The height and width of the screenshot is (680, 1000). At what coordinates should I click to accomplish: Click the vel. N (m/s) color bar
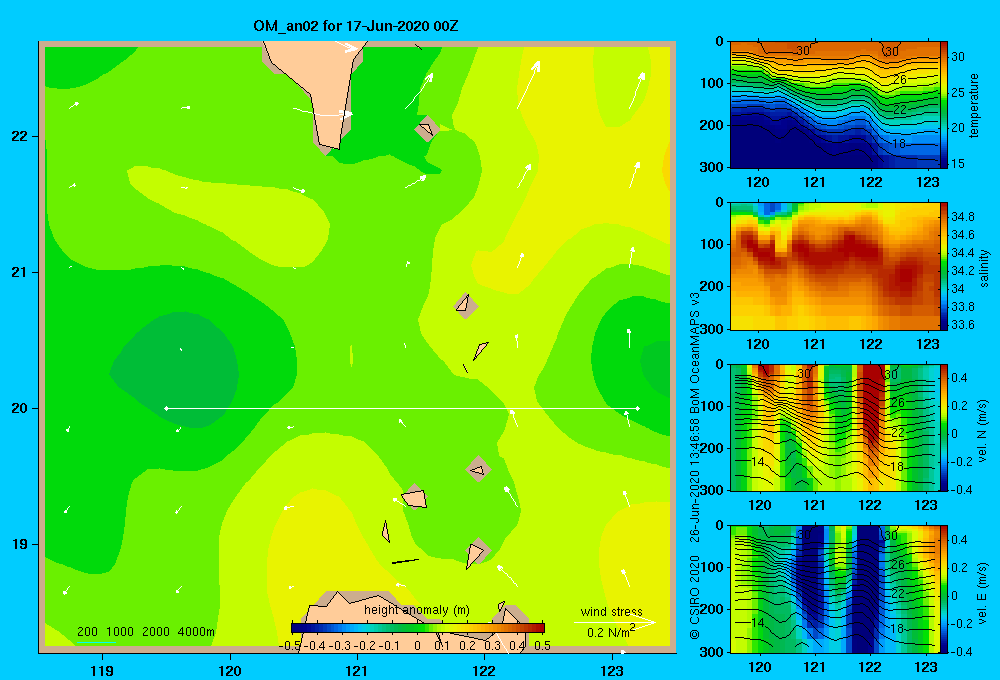click(944, 427)
